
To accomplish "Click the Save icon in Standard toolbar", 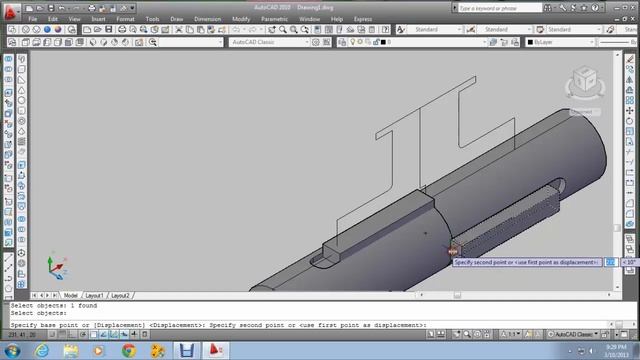I will (109, 29).
